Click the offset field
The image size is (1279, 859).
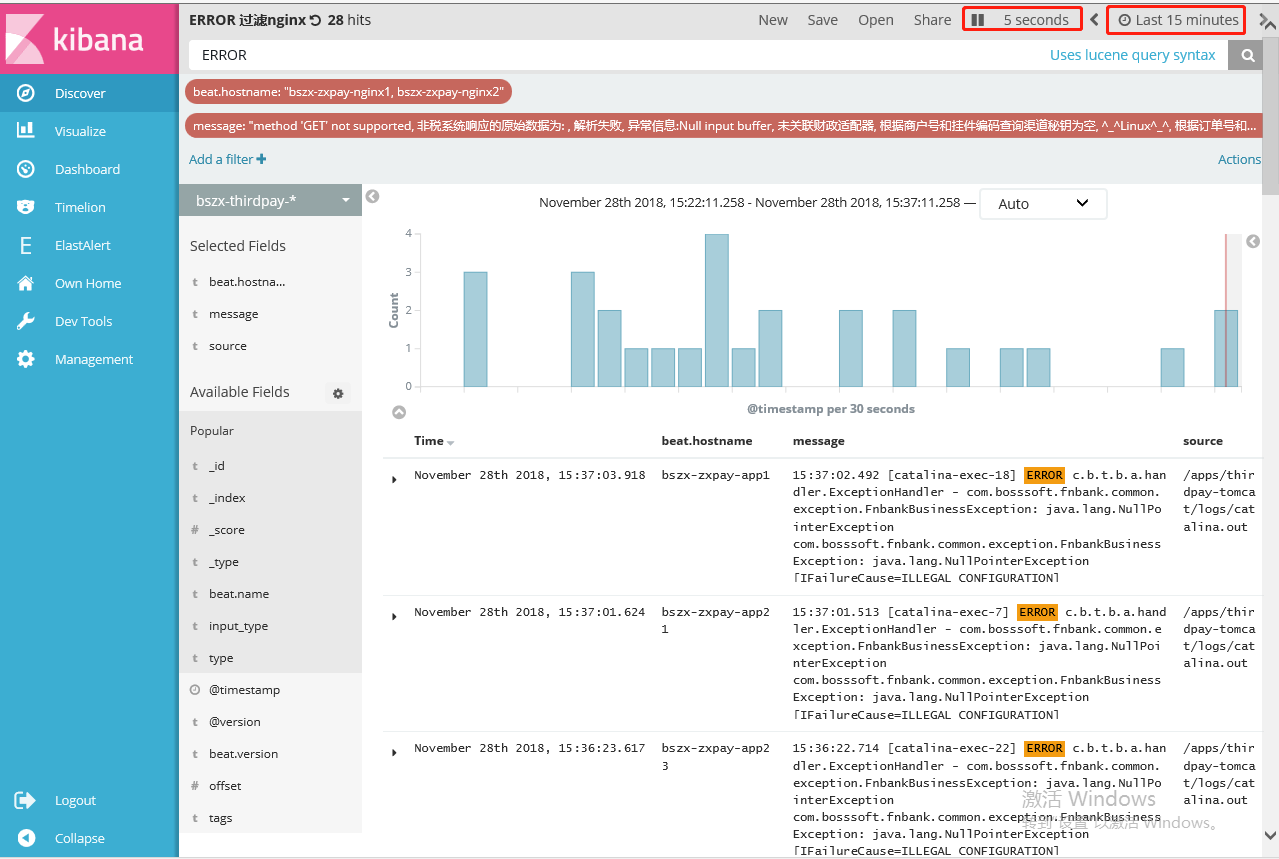(x=225, y=786)
